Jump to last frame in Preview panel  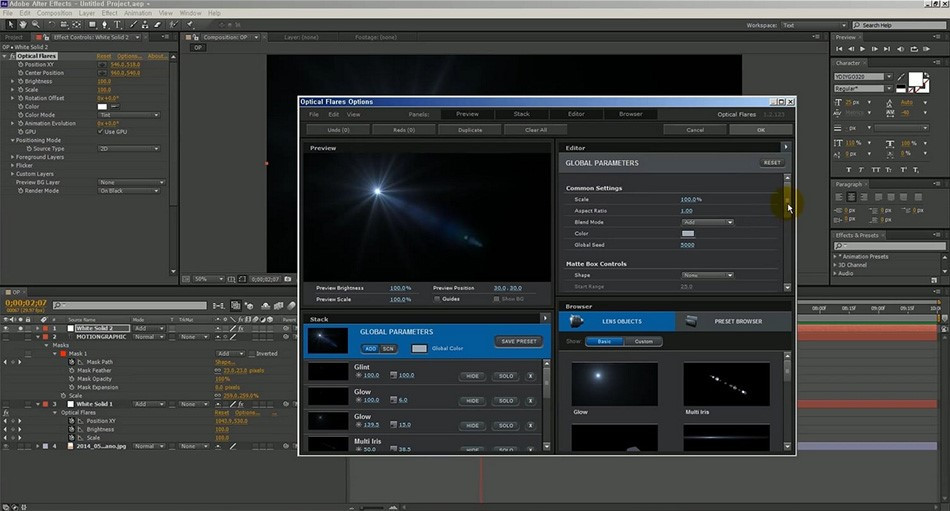point(887,49)
